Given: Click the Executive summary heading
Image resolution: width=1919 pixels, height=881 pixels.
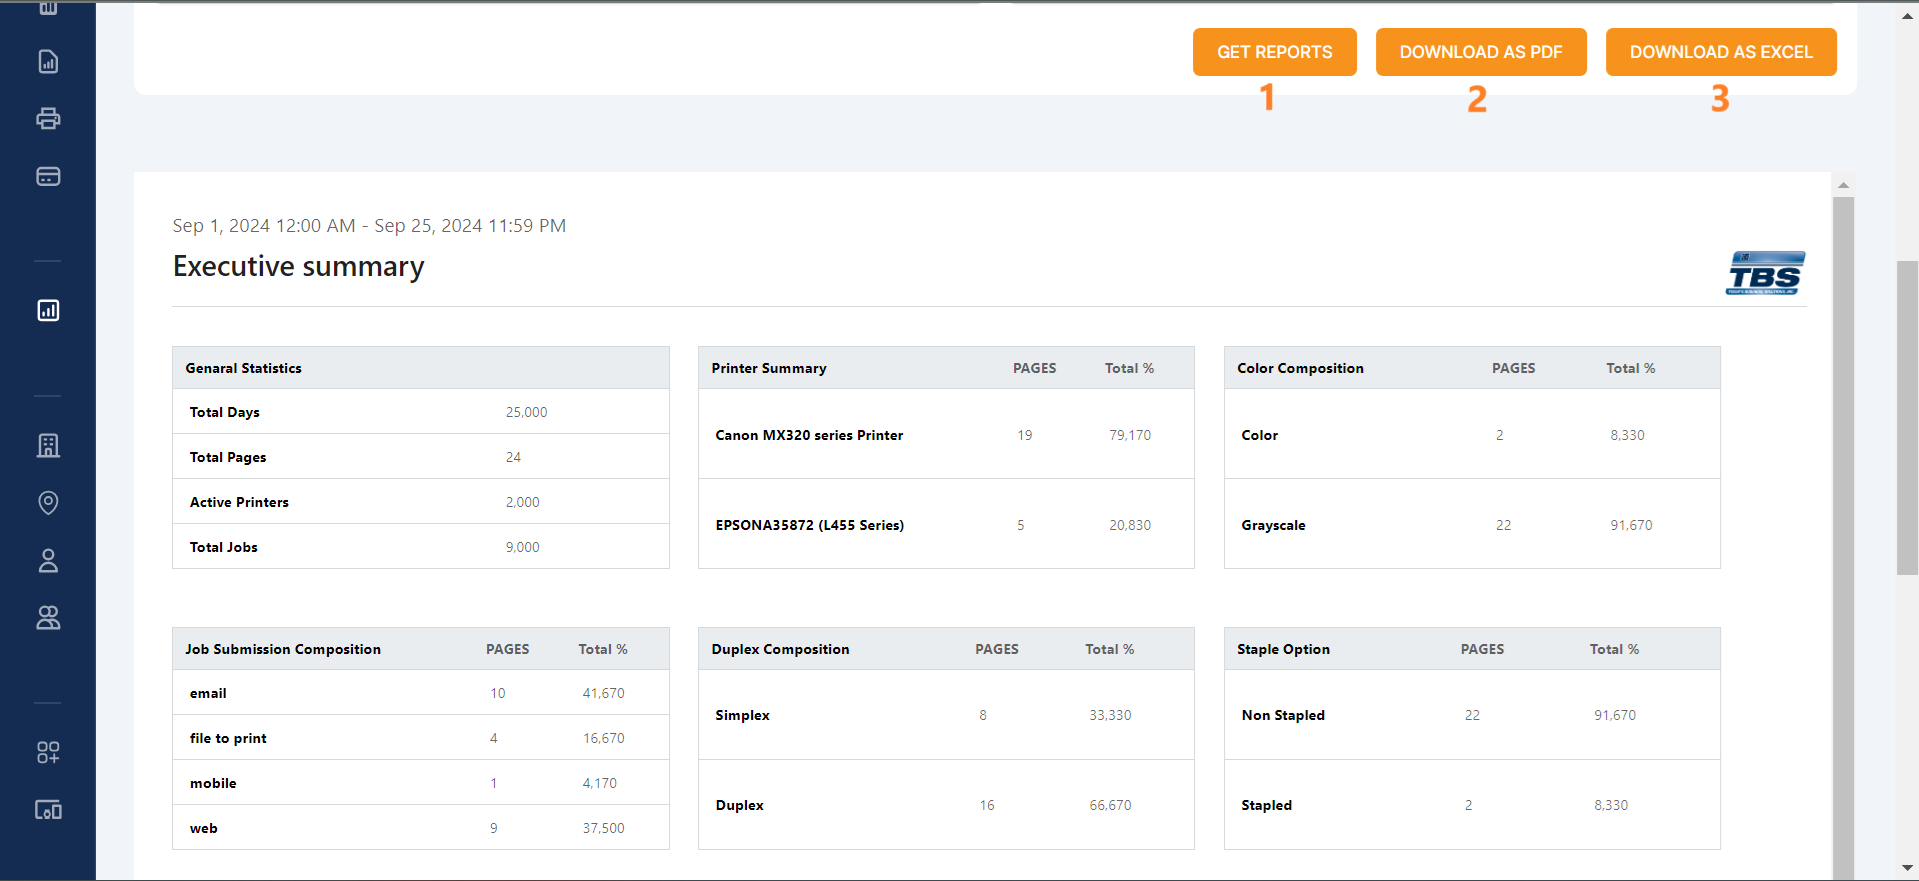Looking at the screenshot, I should (x=298, y=267).
